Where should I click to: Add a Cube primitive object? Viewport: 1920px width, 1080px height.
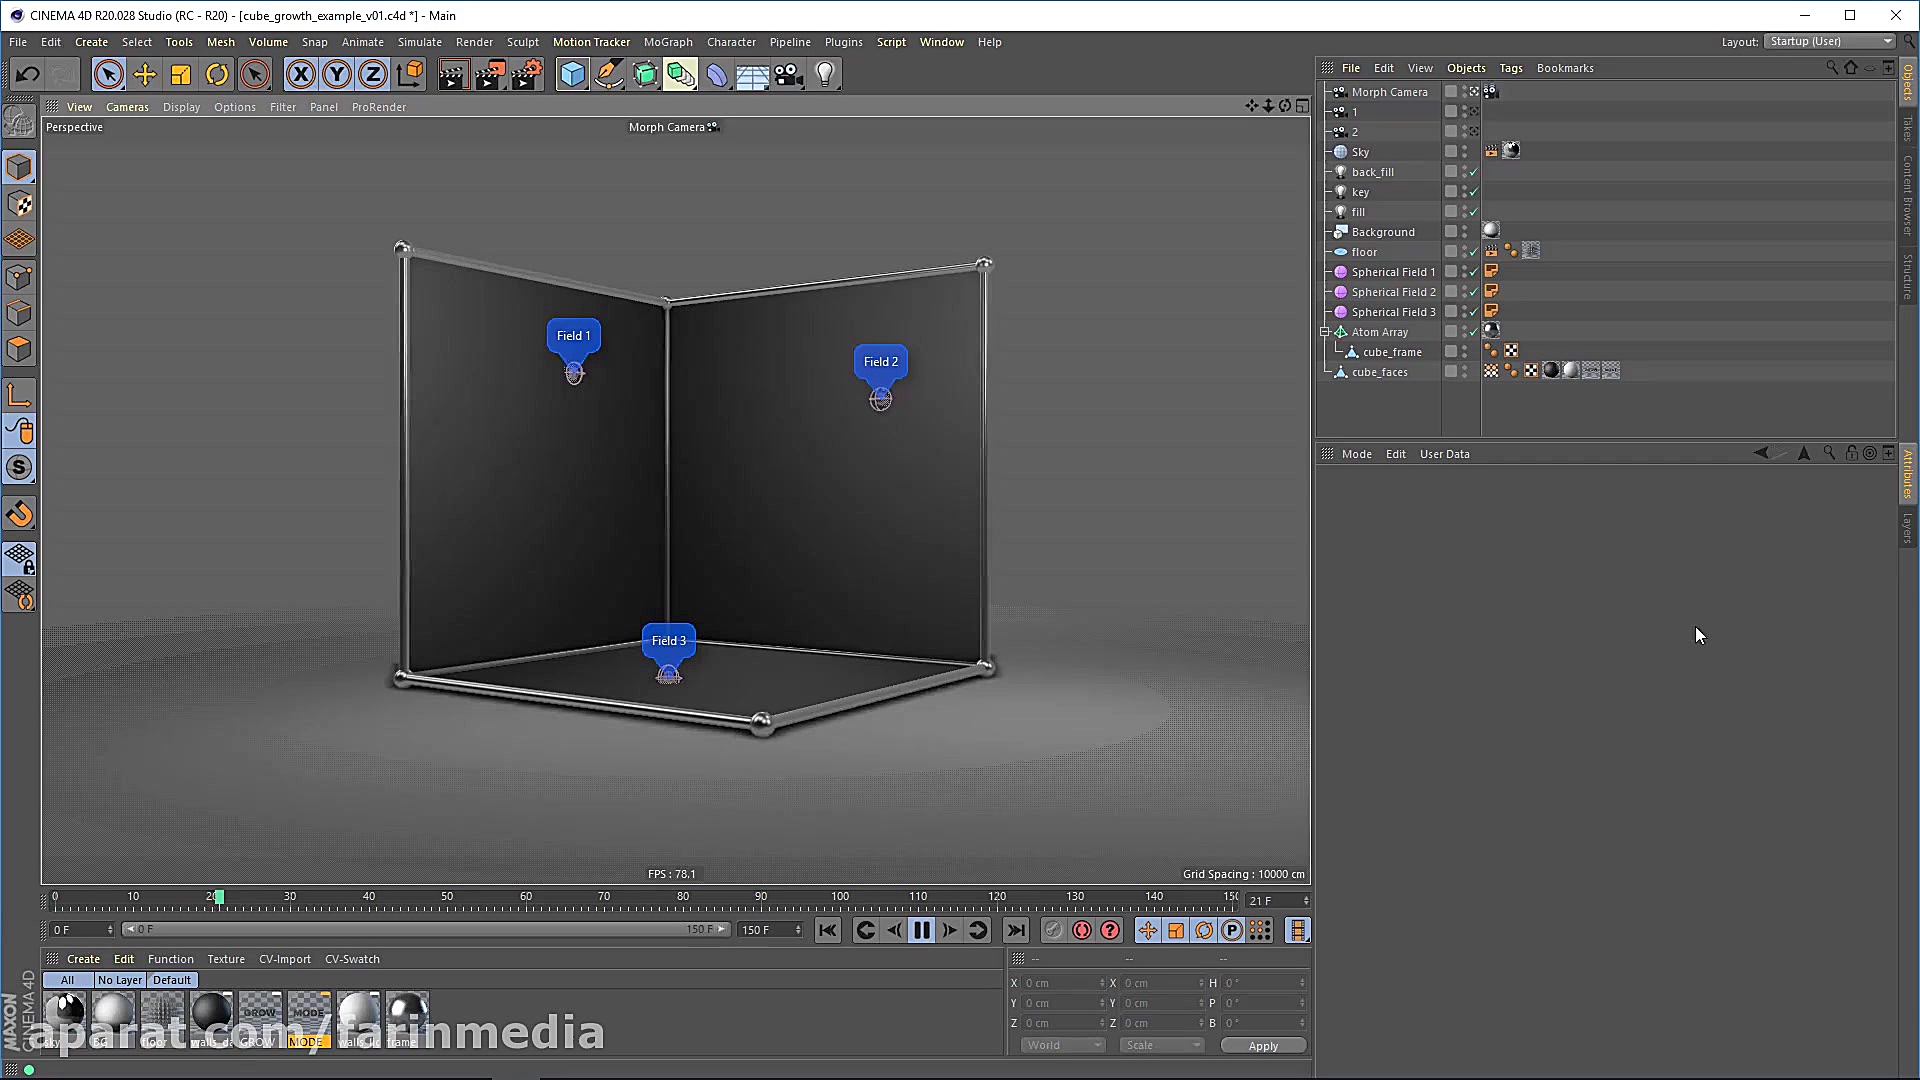click(x=572, y=75)
